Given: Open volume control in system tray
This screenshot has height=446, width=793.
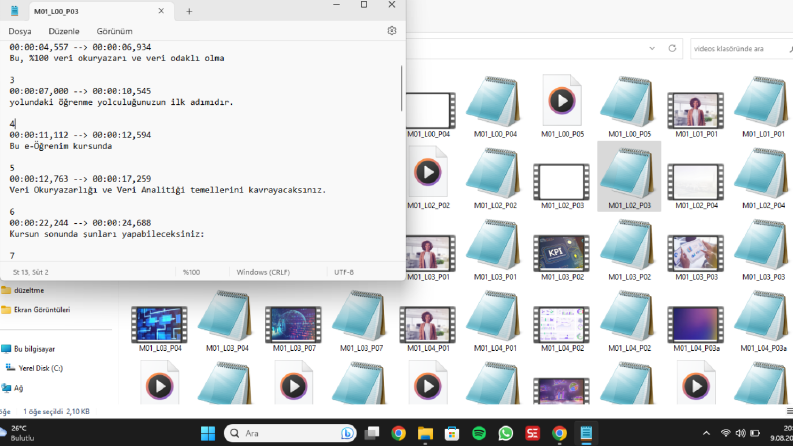Looking at the screenshot, I should (x=741, y=433).
